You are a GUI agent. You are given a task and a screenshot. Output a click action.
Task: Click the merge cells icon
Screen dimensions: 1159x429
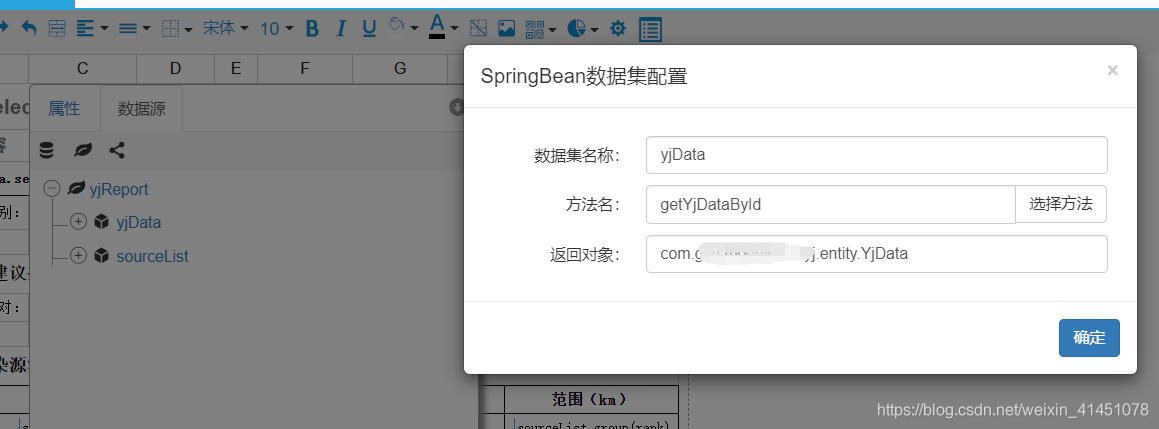(x=57, y=28)
